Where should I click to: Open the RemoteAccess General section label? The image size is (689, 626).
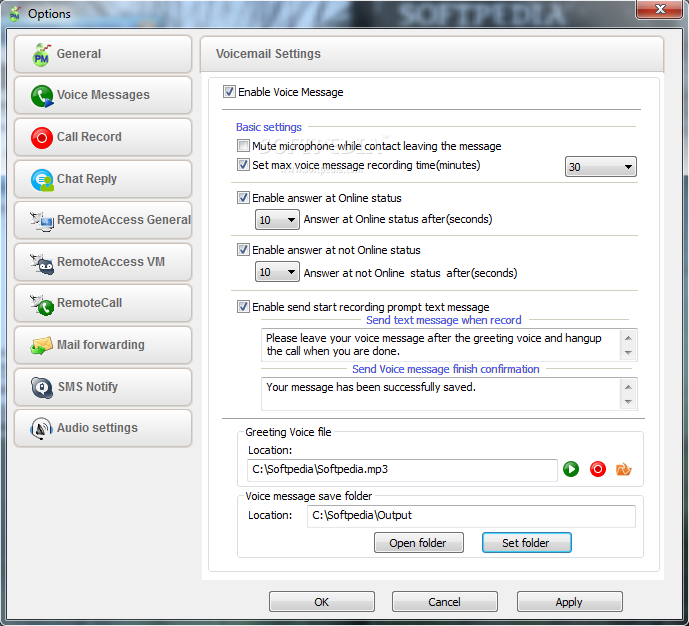[x=124, y=220]
